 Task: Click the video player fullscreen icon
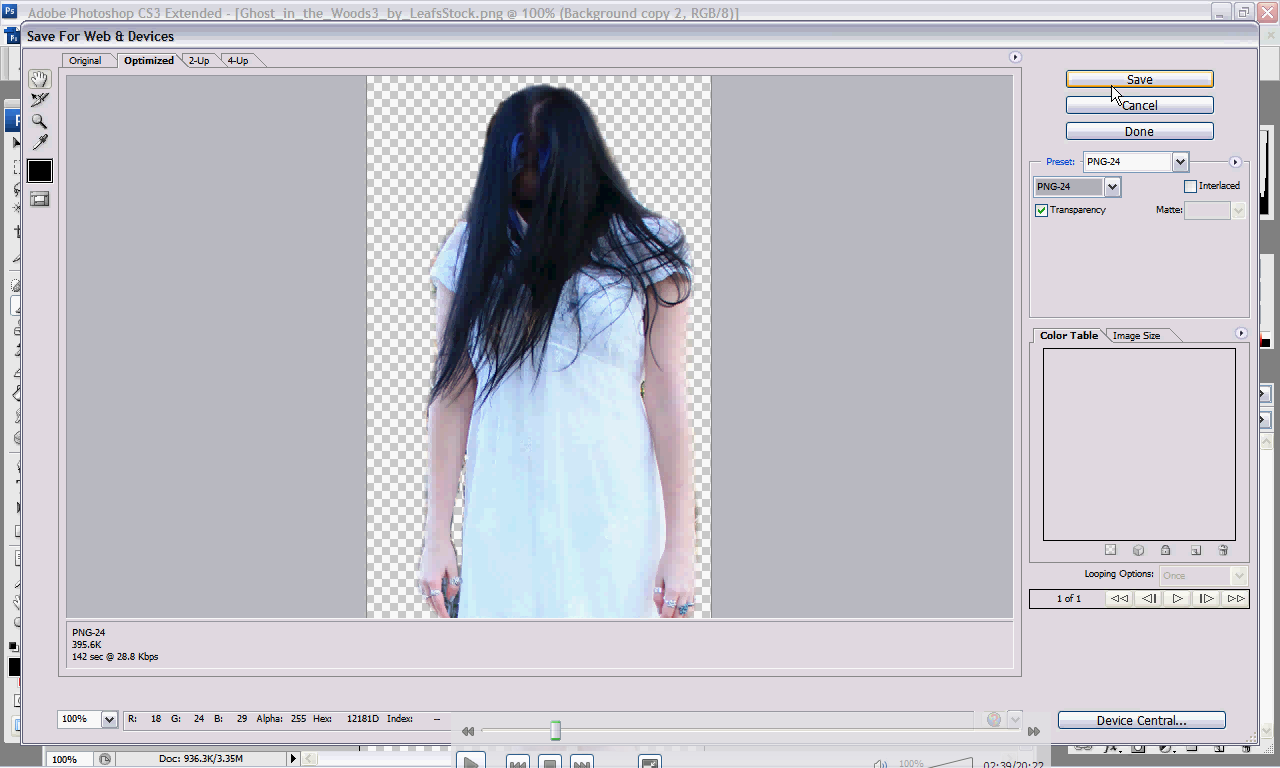coord(650,762)
